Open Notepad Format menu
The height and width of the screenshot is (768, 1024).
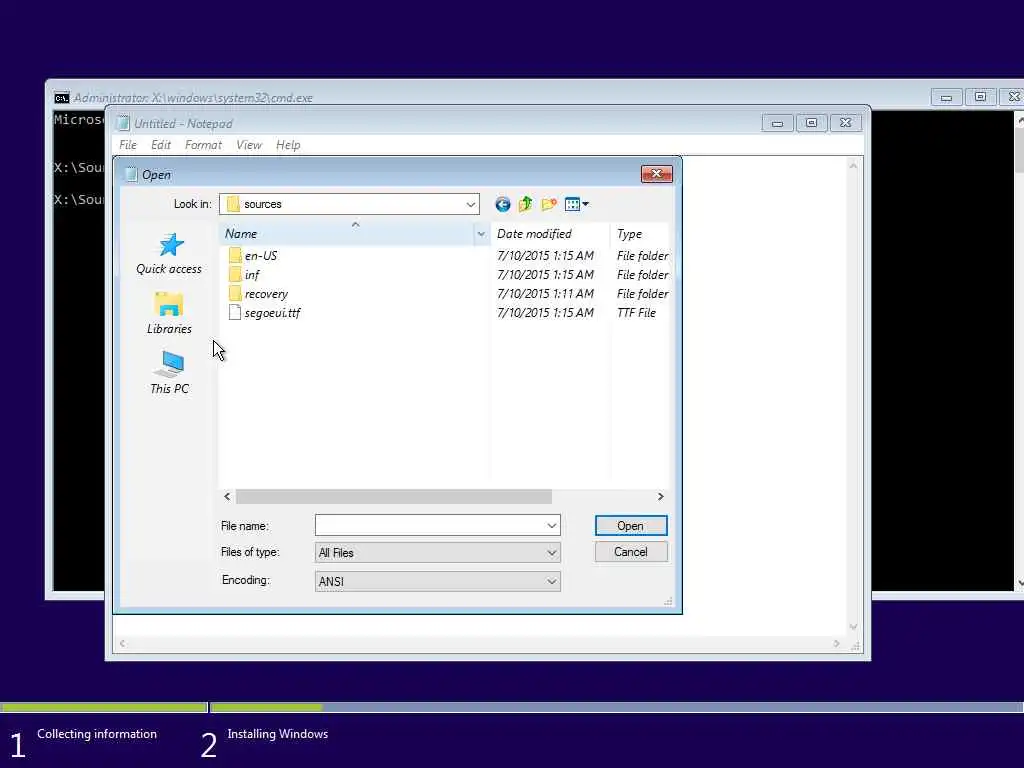(203, 145)
